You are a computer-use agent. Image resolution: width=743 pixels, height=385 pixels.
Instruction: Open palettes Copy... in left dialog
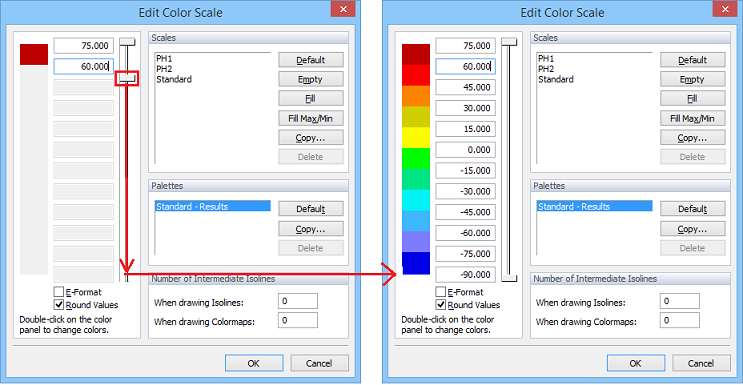tap(311, 229)
